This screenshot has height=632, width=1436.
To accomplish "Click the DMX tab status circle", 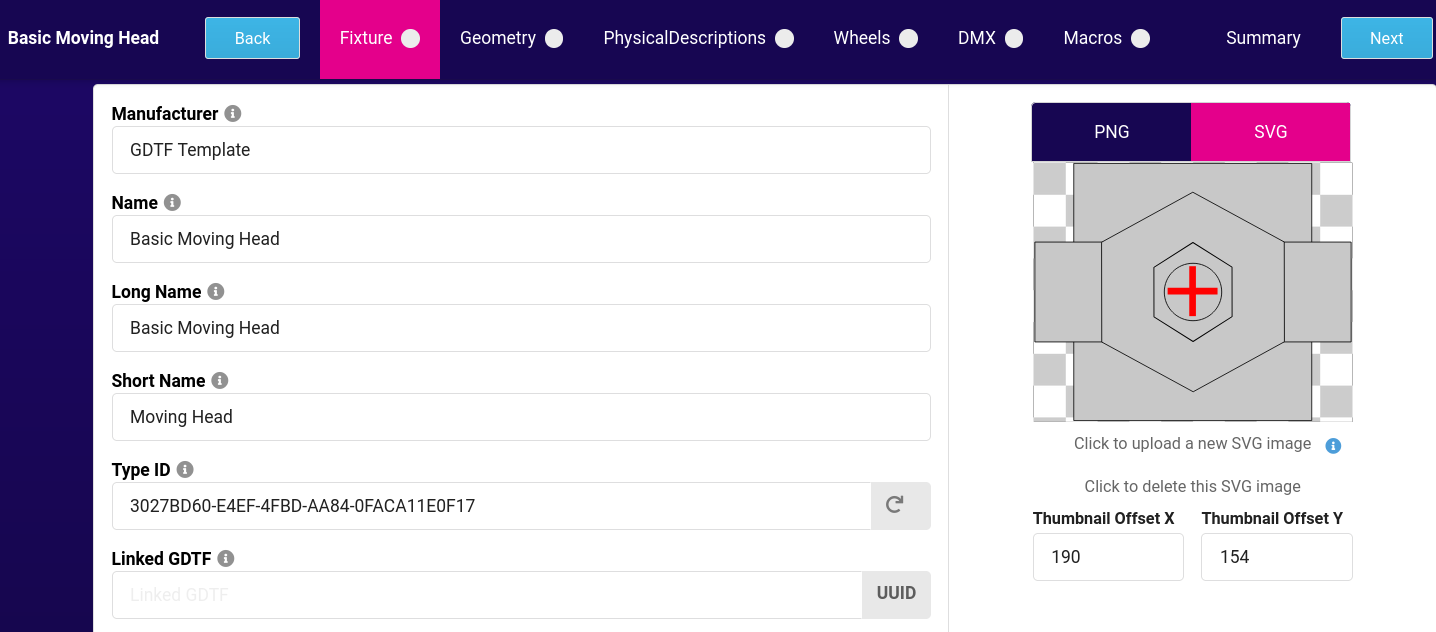I will point(1014,38).
